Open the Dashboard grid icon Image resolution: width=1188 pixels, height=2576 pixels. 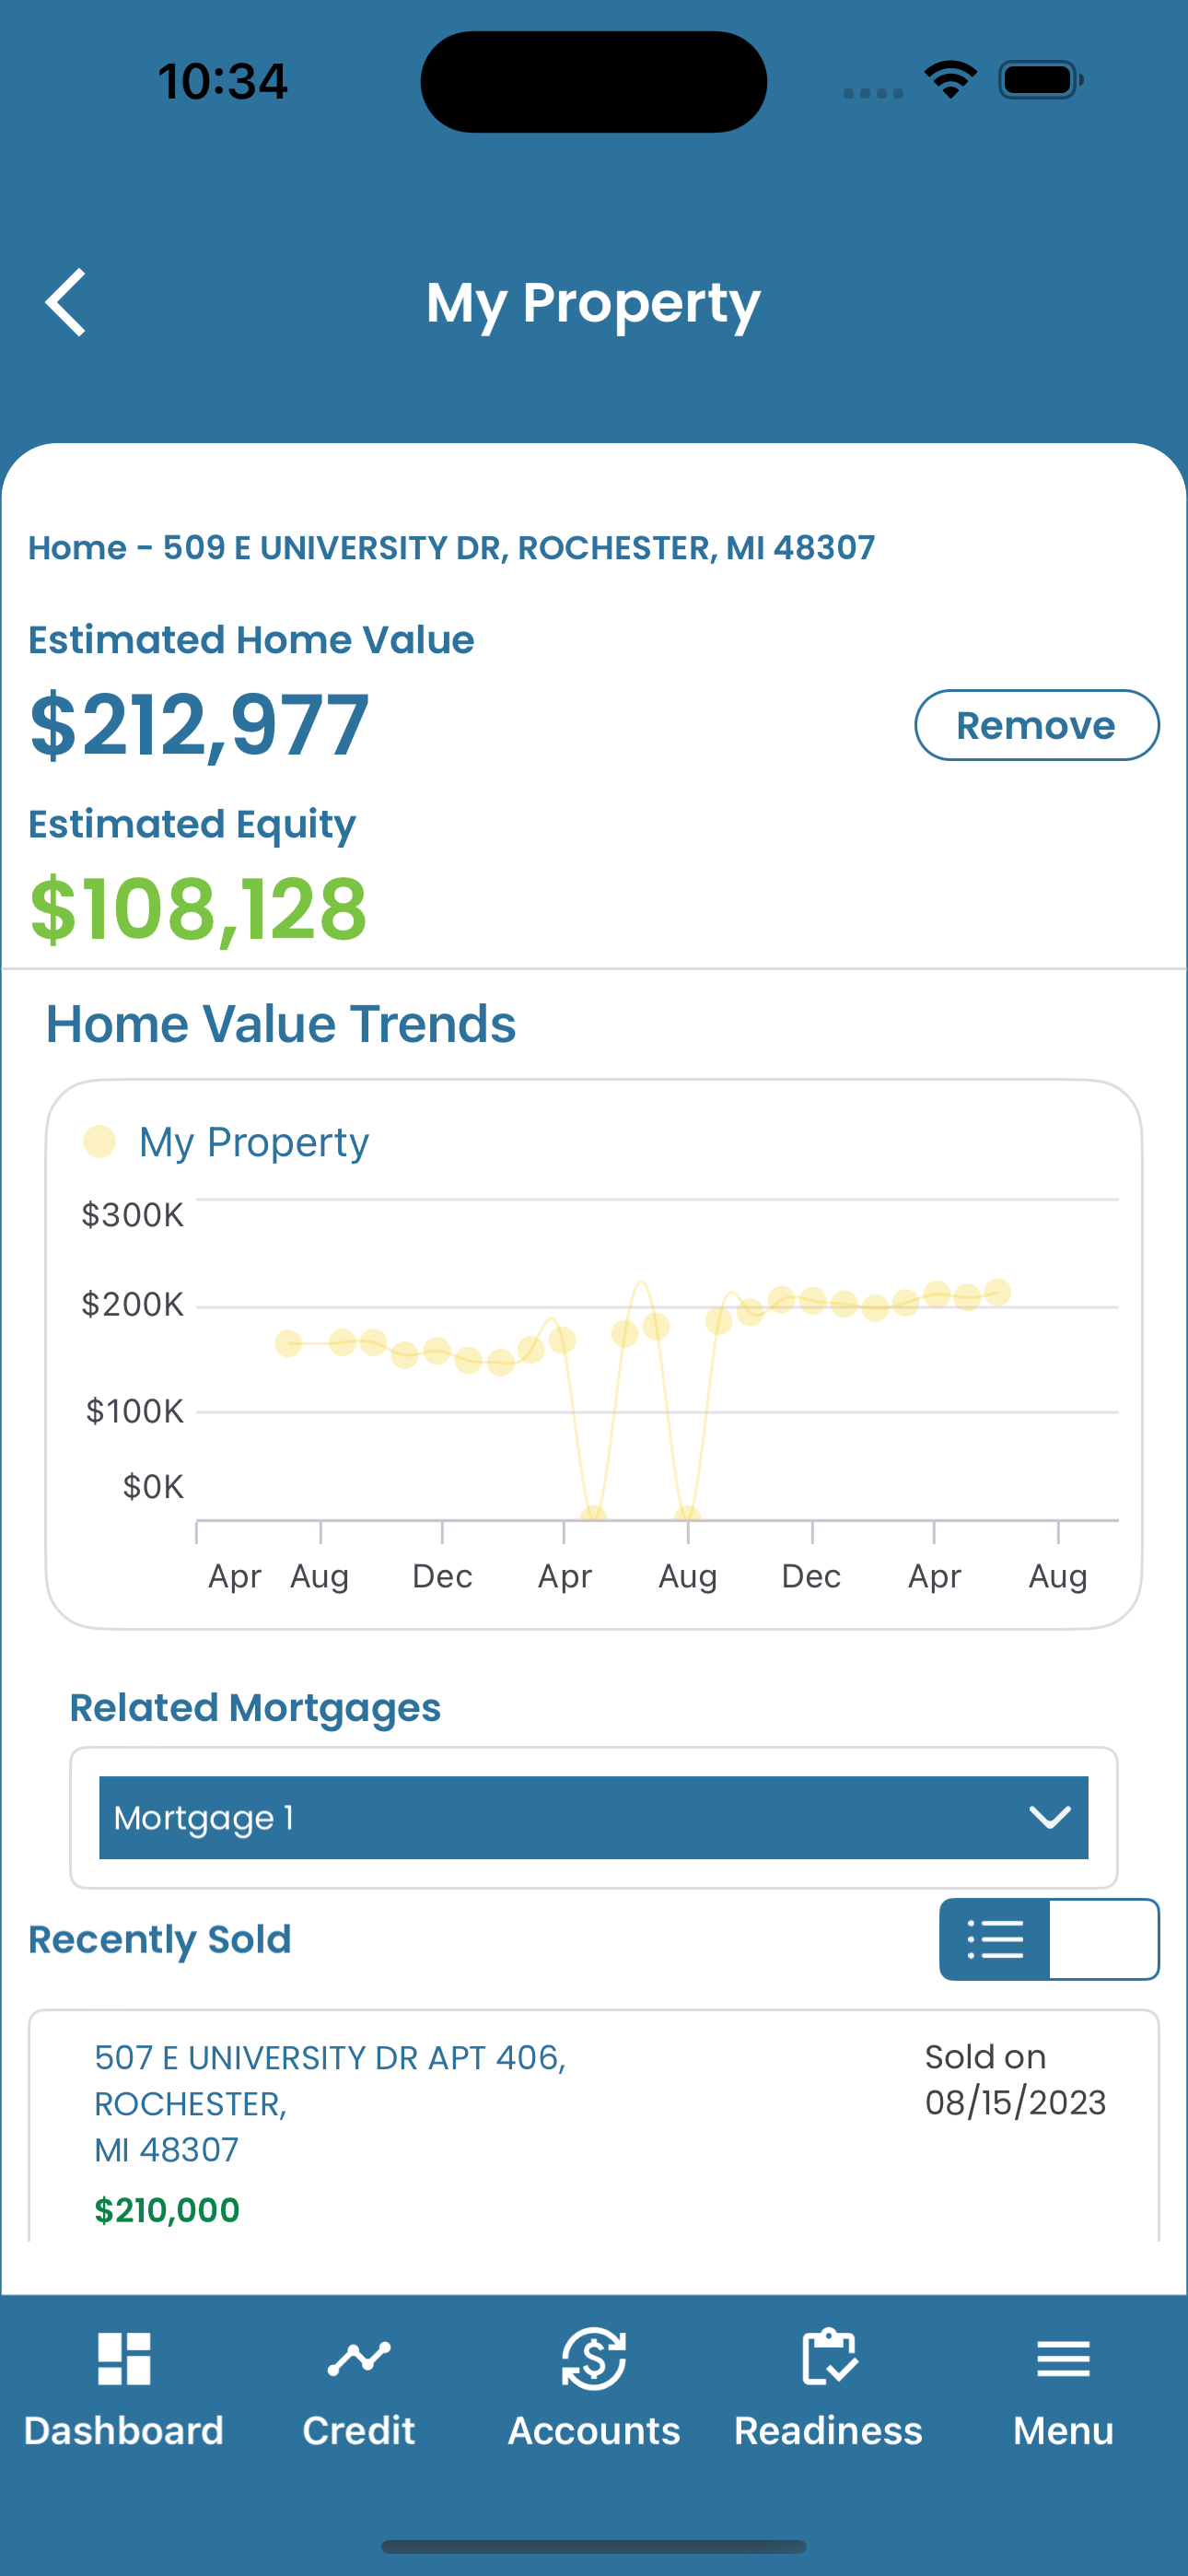pyautogui.click(x=124, y=2359)
